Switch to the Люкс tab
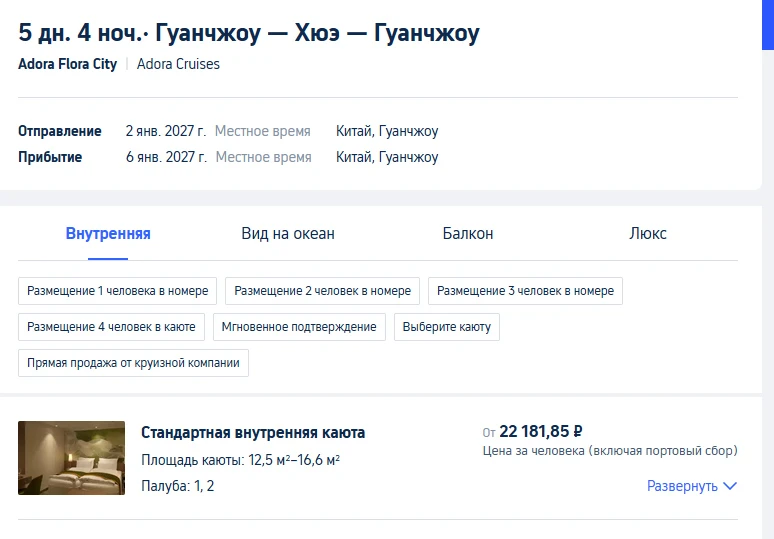The image size is (774, 539). [648, 233]
